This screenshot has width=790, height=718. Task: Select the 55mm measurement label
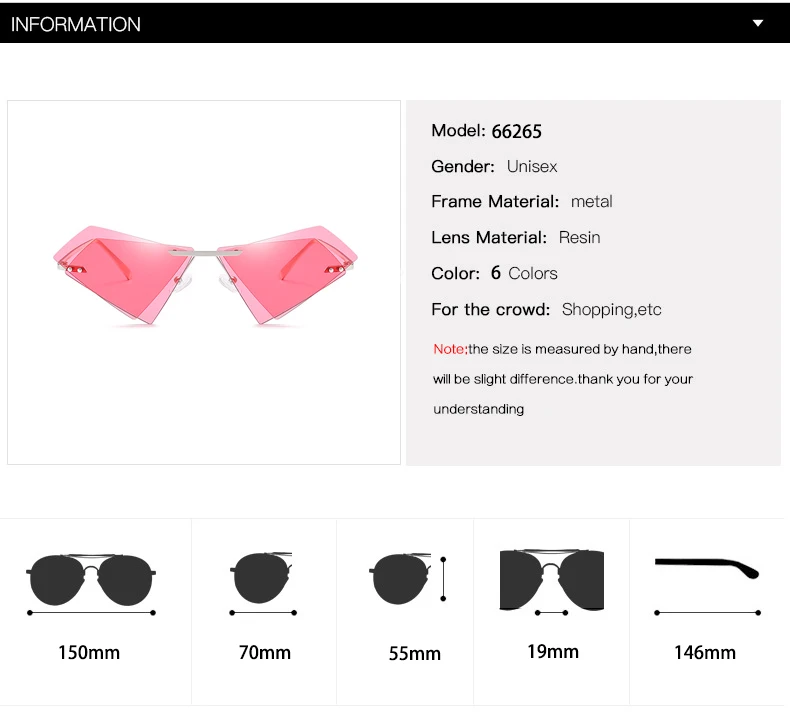pyautogui.click(x=415, y=654)
